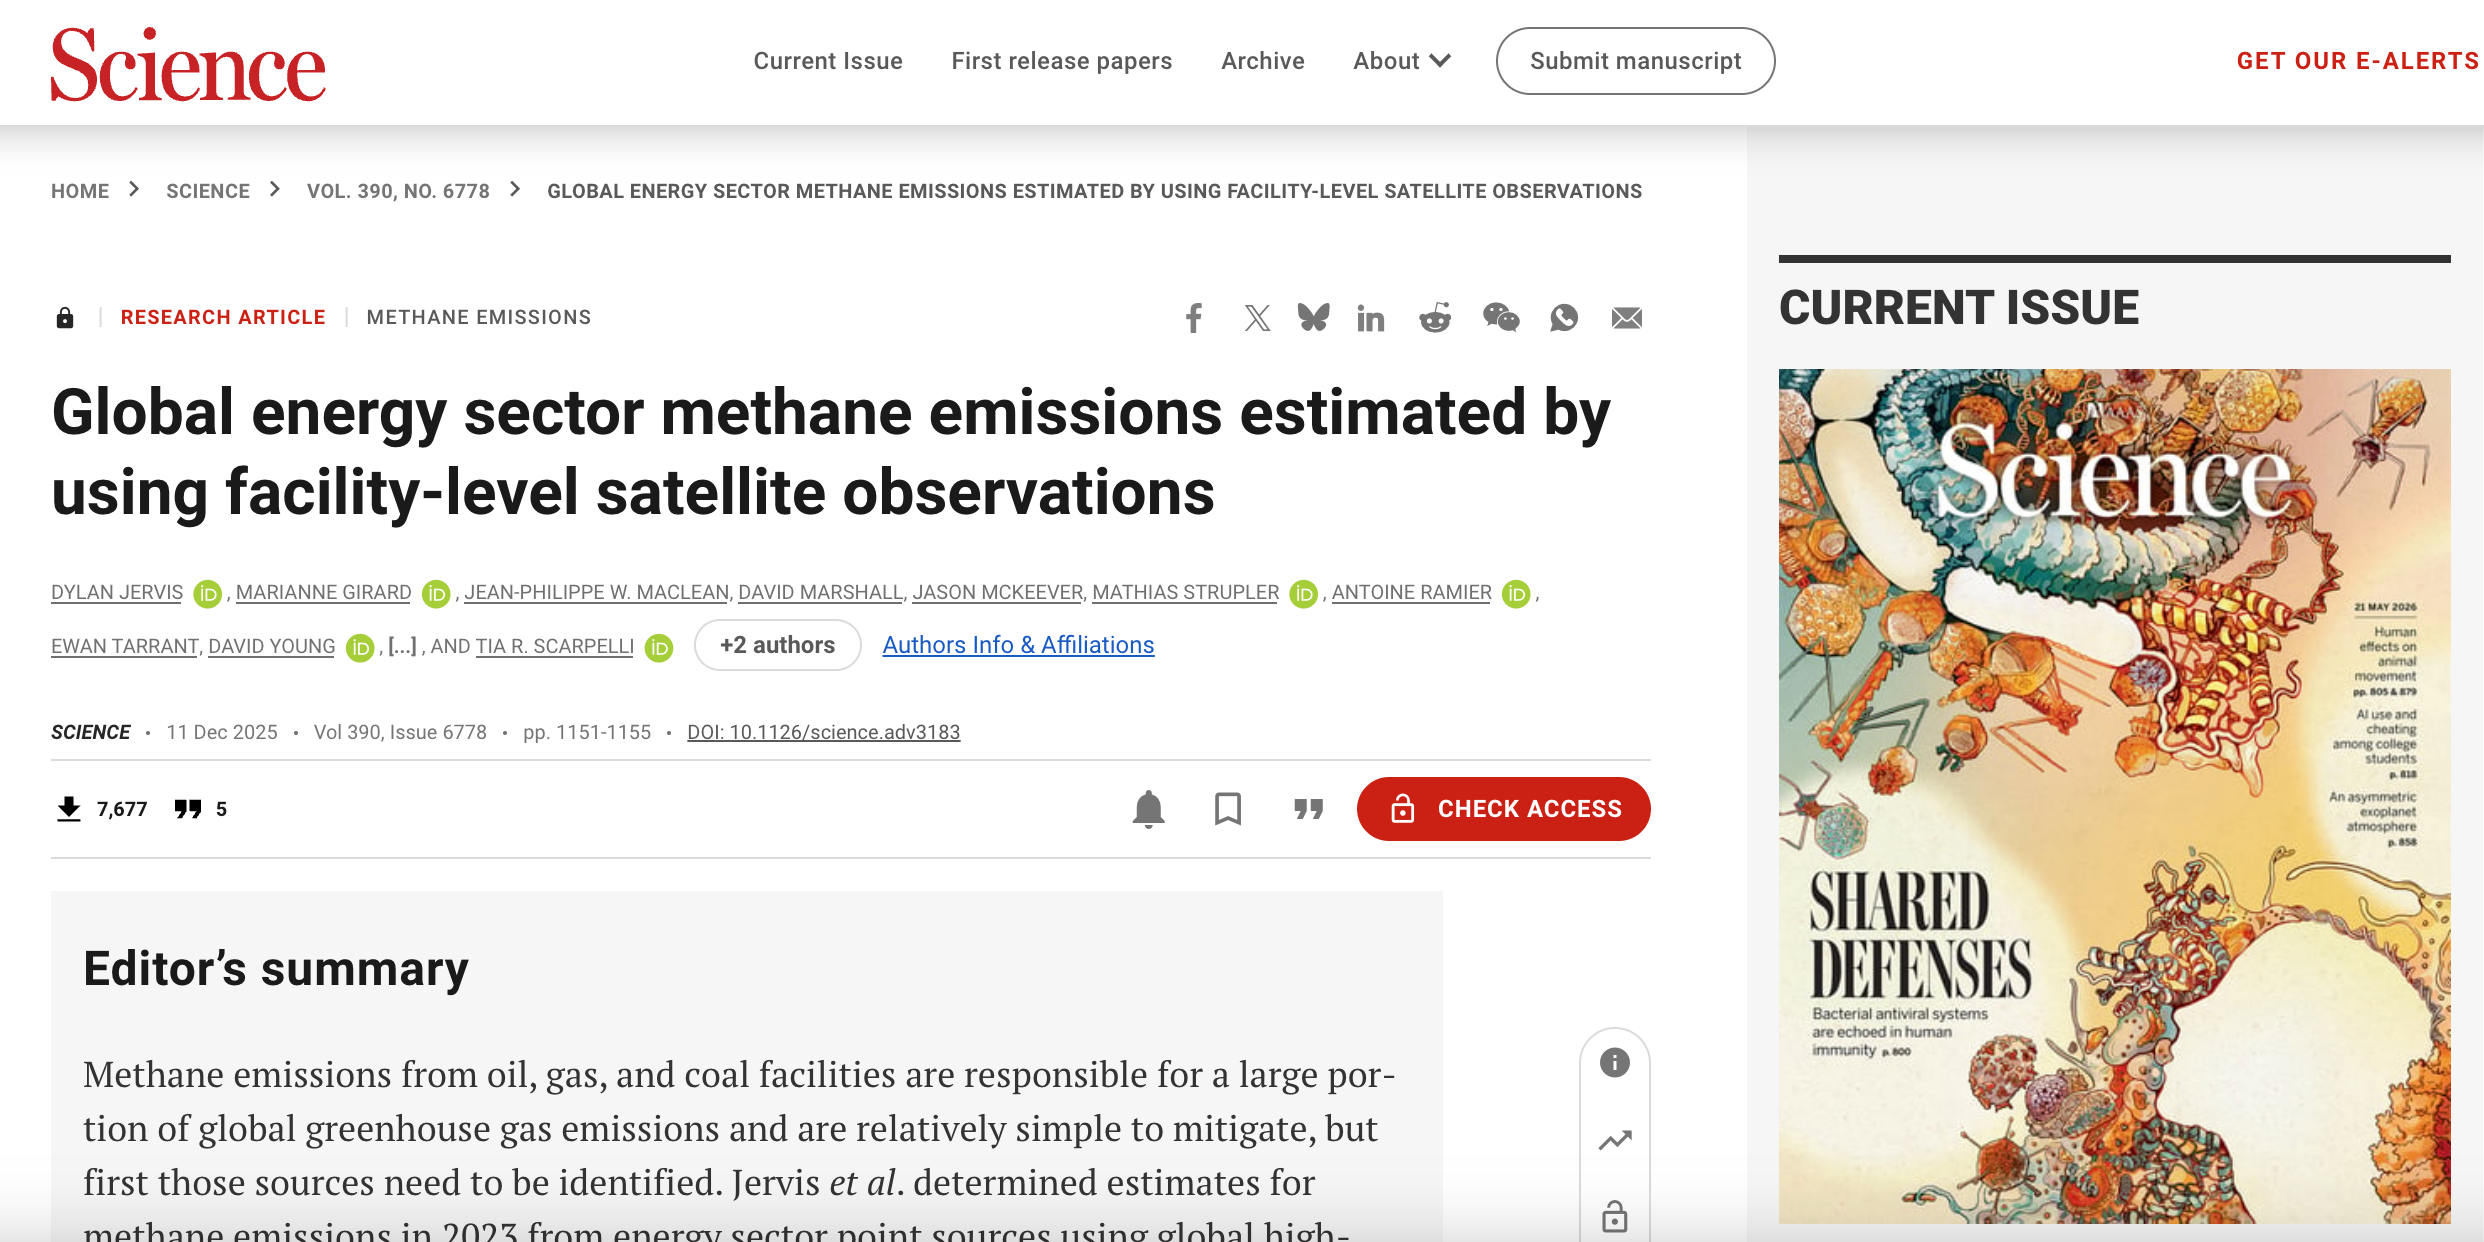The height and width of the screenshot is (1242, 2484).
Task: Share article on X (Twitter)
Action: point(1257,318)
